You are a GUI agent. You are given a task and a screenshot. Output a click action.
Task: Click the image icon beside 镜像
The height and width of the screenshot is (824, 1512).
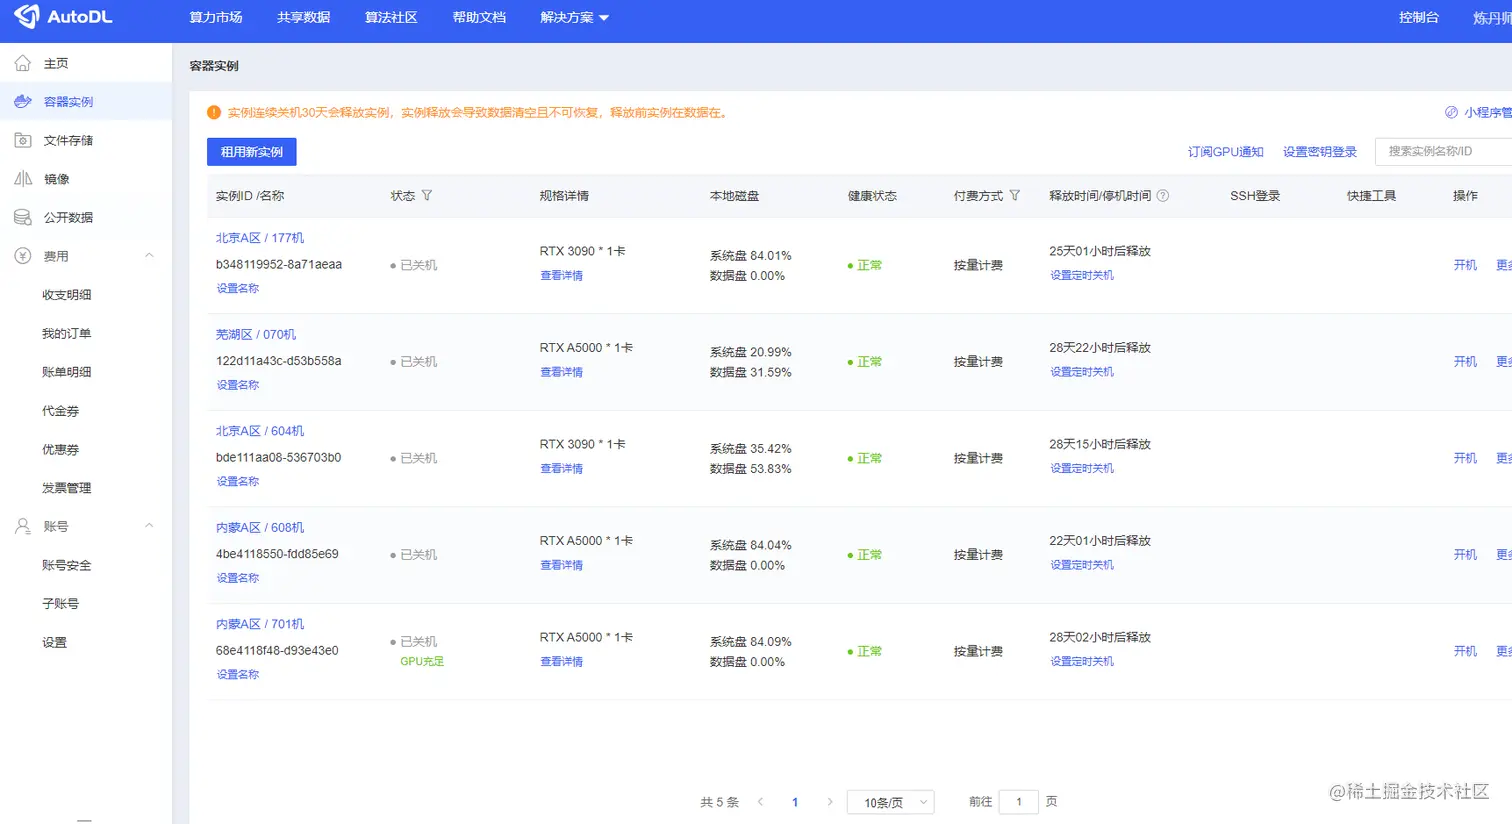(x=23, y=178)
